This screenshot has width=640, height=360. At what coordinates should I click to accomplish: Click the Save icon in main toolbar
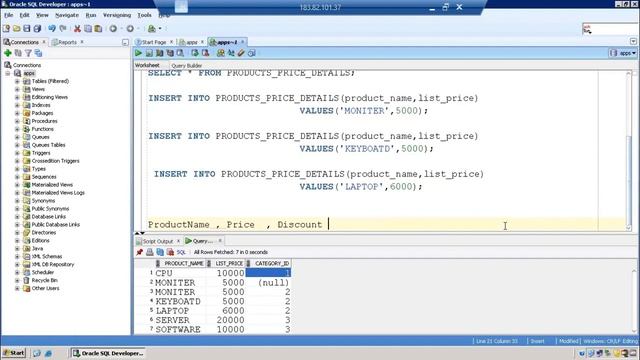(27, 29)
